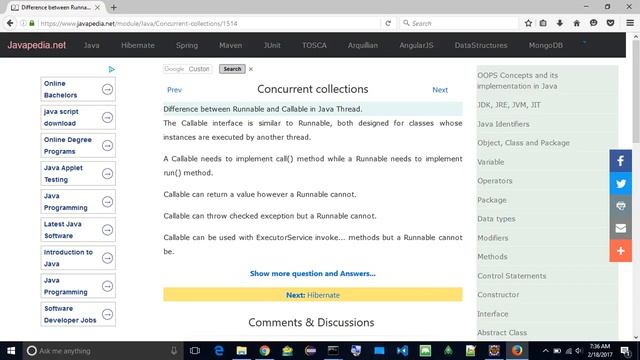This screenshot has height=360, width=640.
Task: Open the Hibernate nav menu
Action: [138, 45]
